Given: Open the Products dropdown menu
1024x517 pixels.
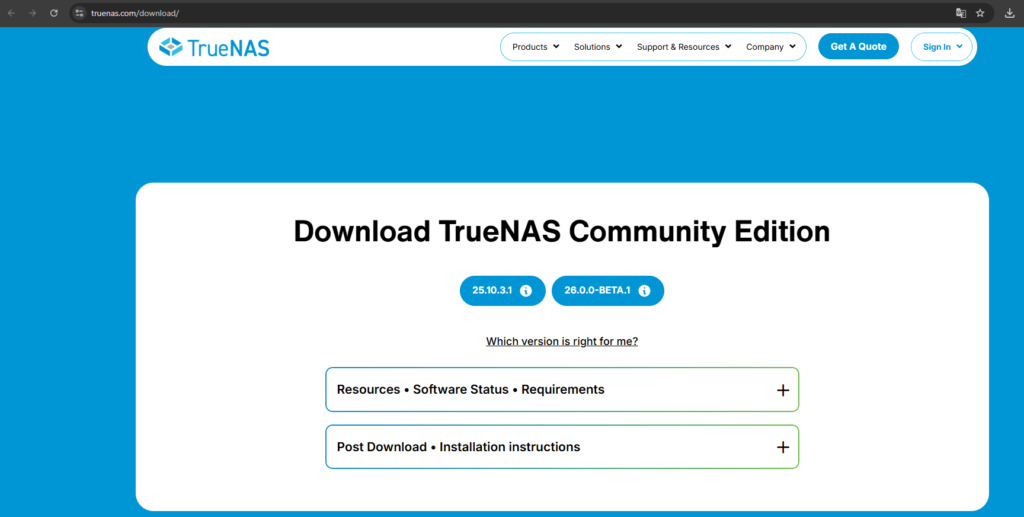Looking at the screenshot, I should 536,47.
